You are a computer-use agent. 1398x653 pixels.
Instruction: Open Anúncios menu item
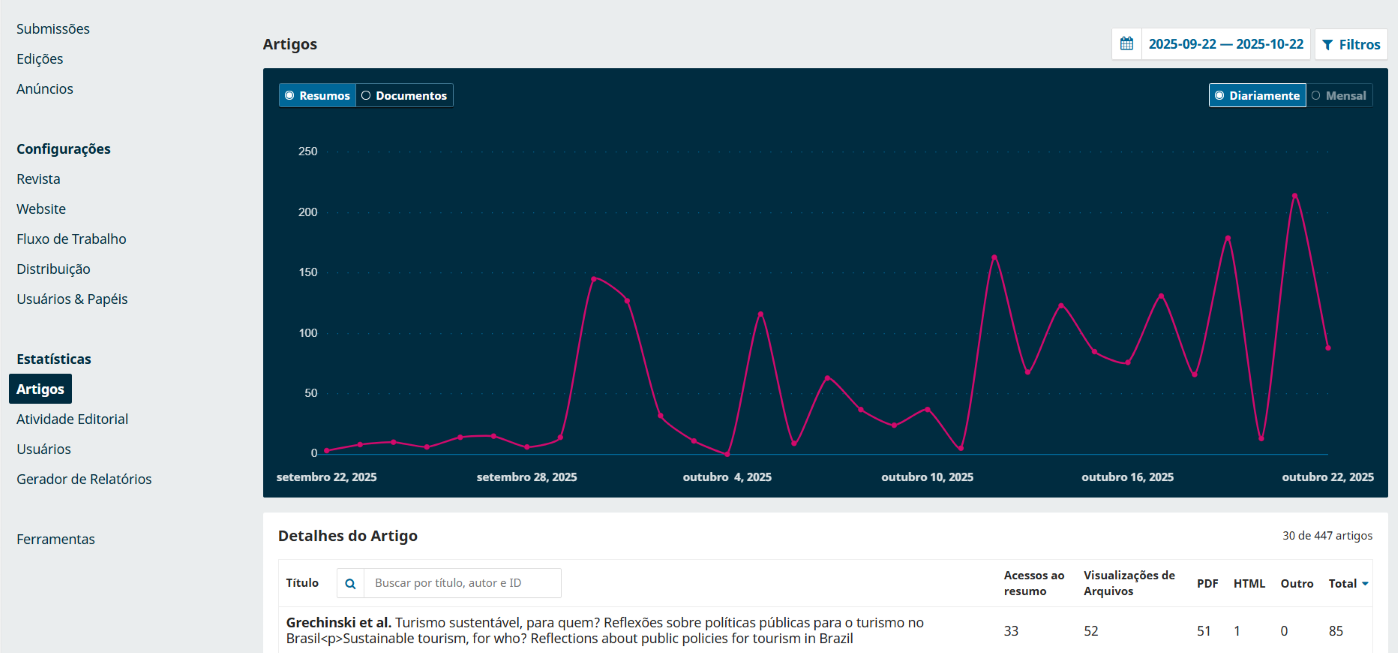click(x=45, y=89)
